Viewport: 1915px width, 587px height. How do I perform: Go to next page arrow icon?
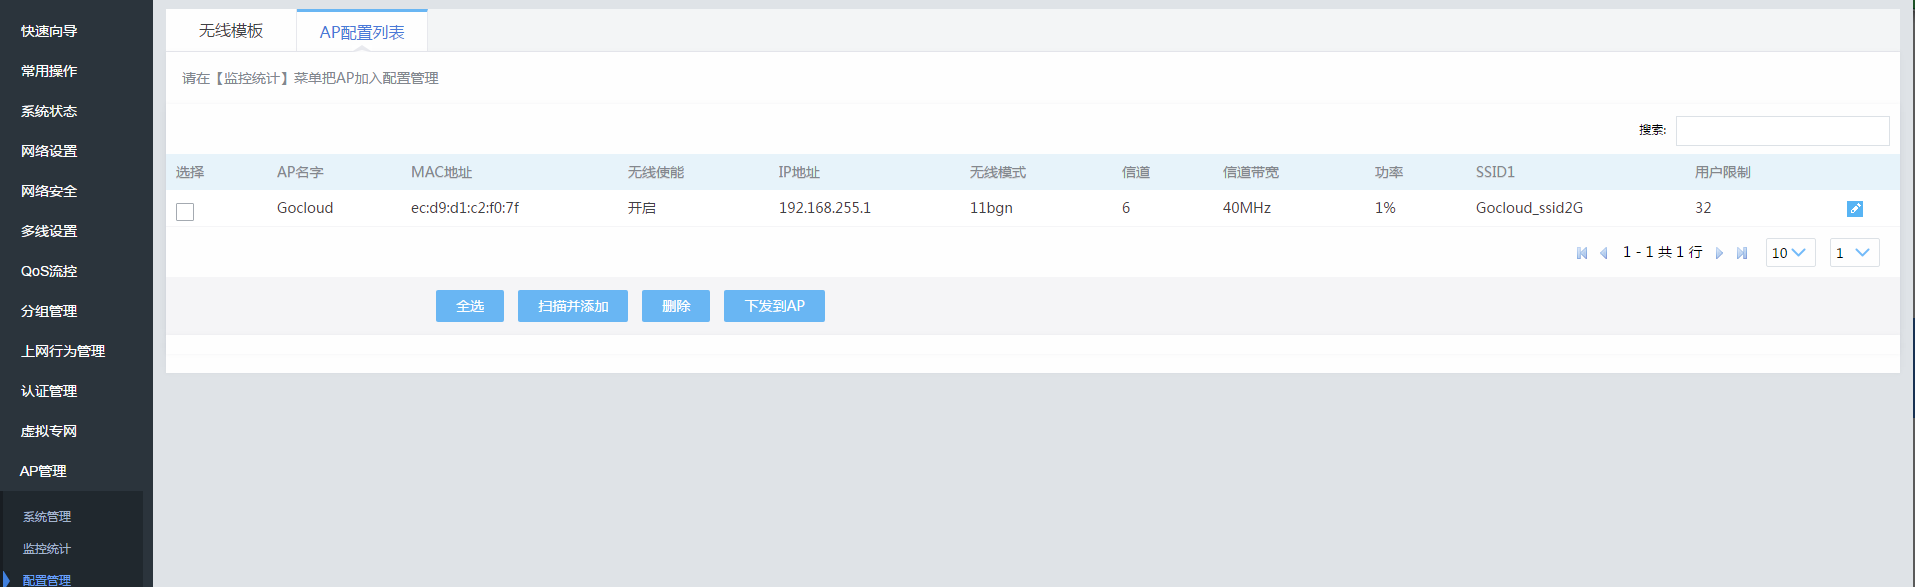[1719, 253]
